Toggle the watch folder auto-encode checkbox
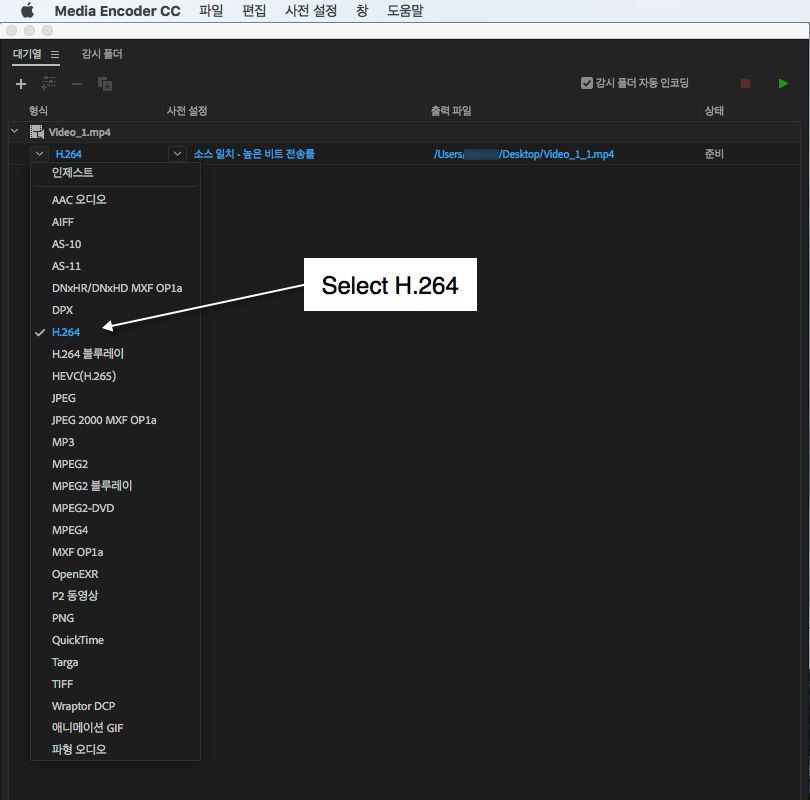 [x=586, y=83]
